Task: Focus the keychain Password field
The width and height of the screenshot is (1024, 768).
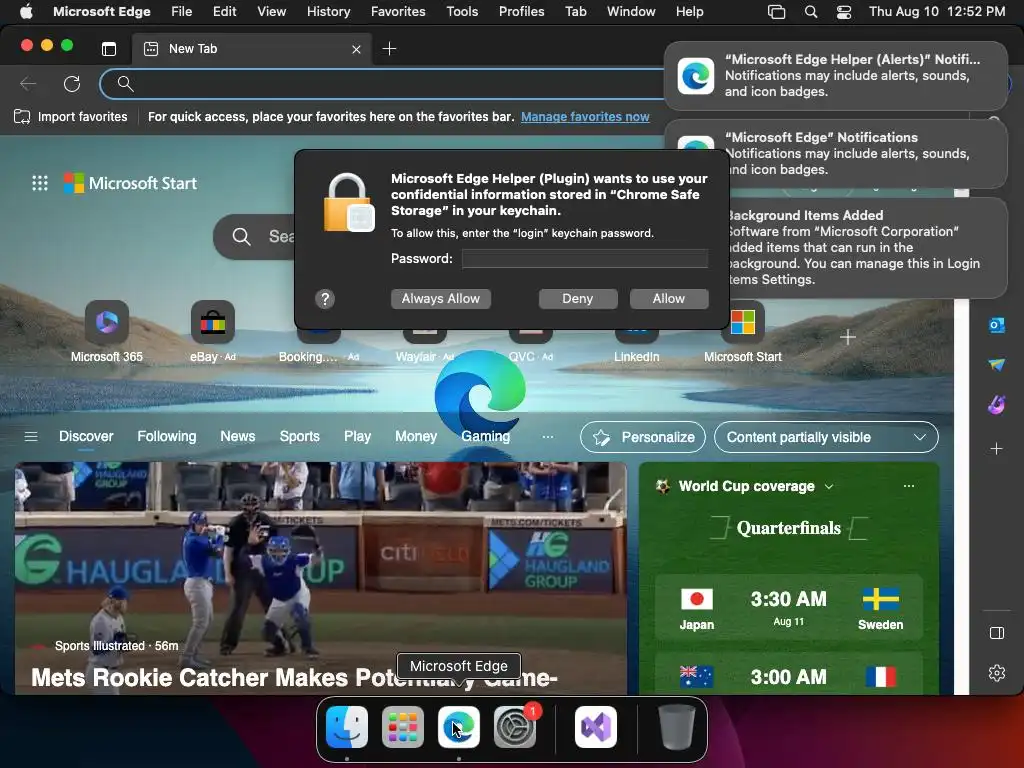Action: 584,259
